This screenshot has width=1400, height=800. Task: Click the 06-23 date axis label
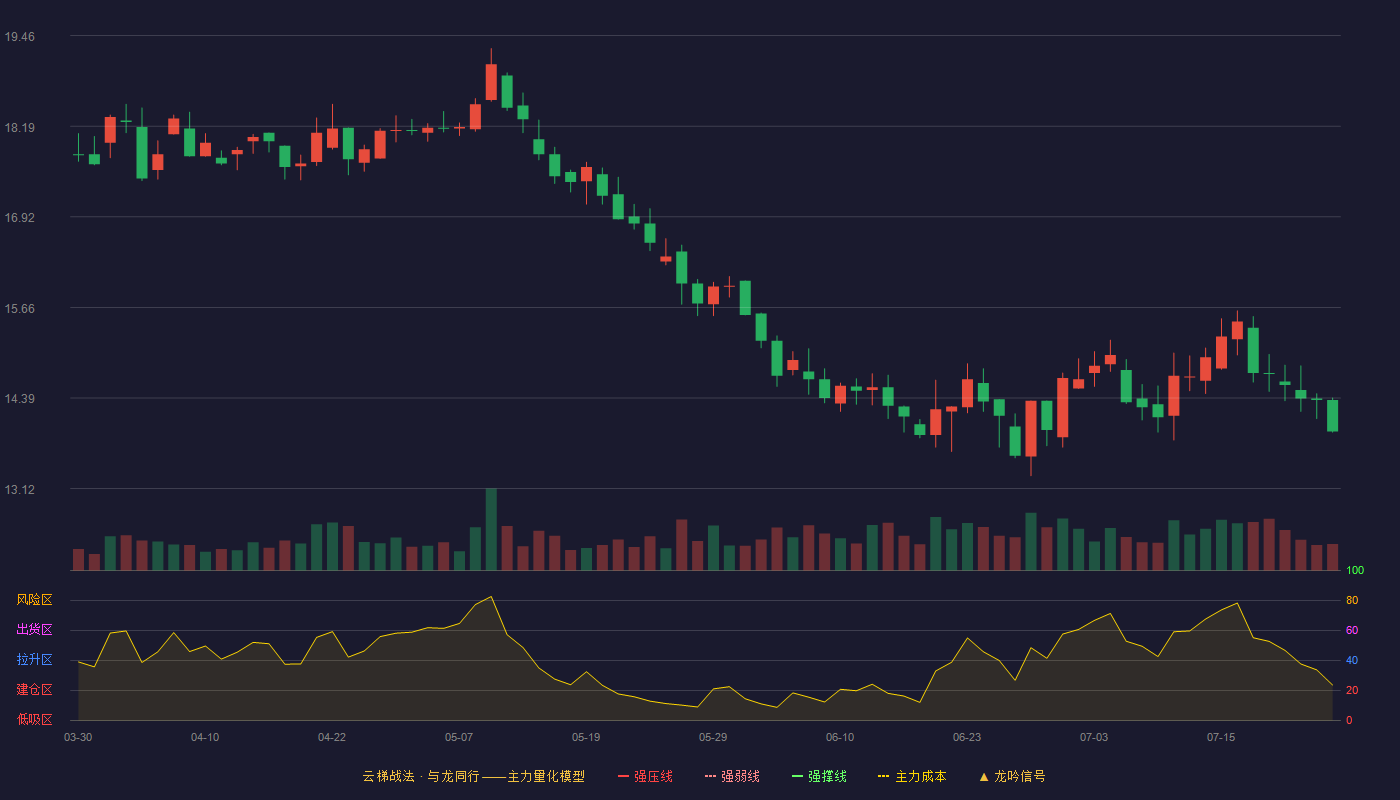[967, 737]
